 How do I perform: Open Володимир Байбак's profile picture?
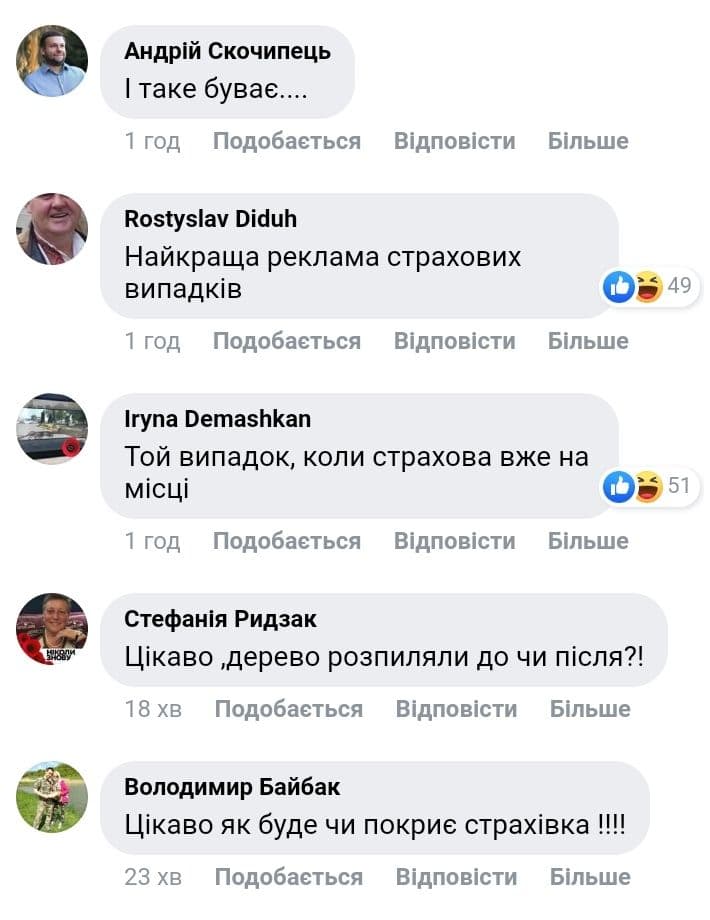click(52, 797)
